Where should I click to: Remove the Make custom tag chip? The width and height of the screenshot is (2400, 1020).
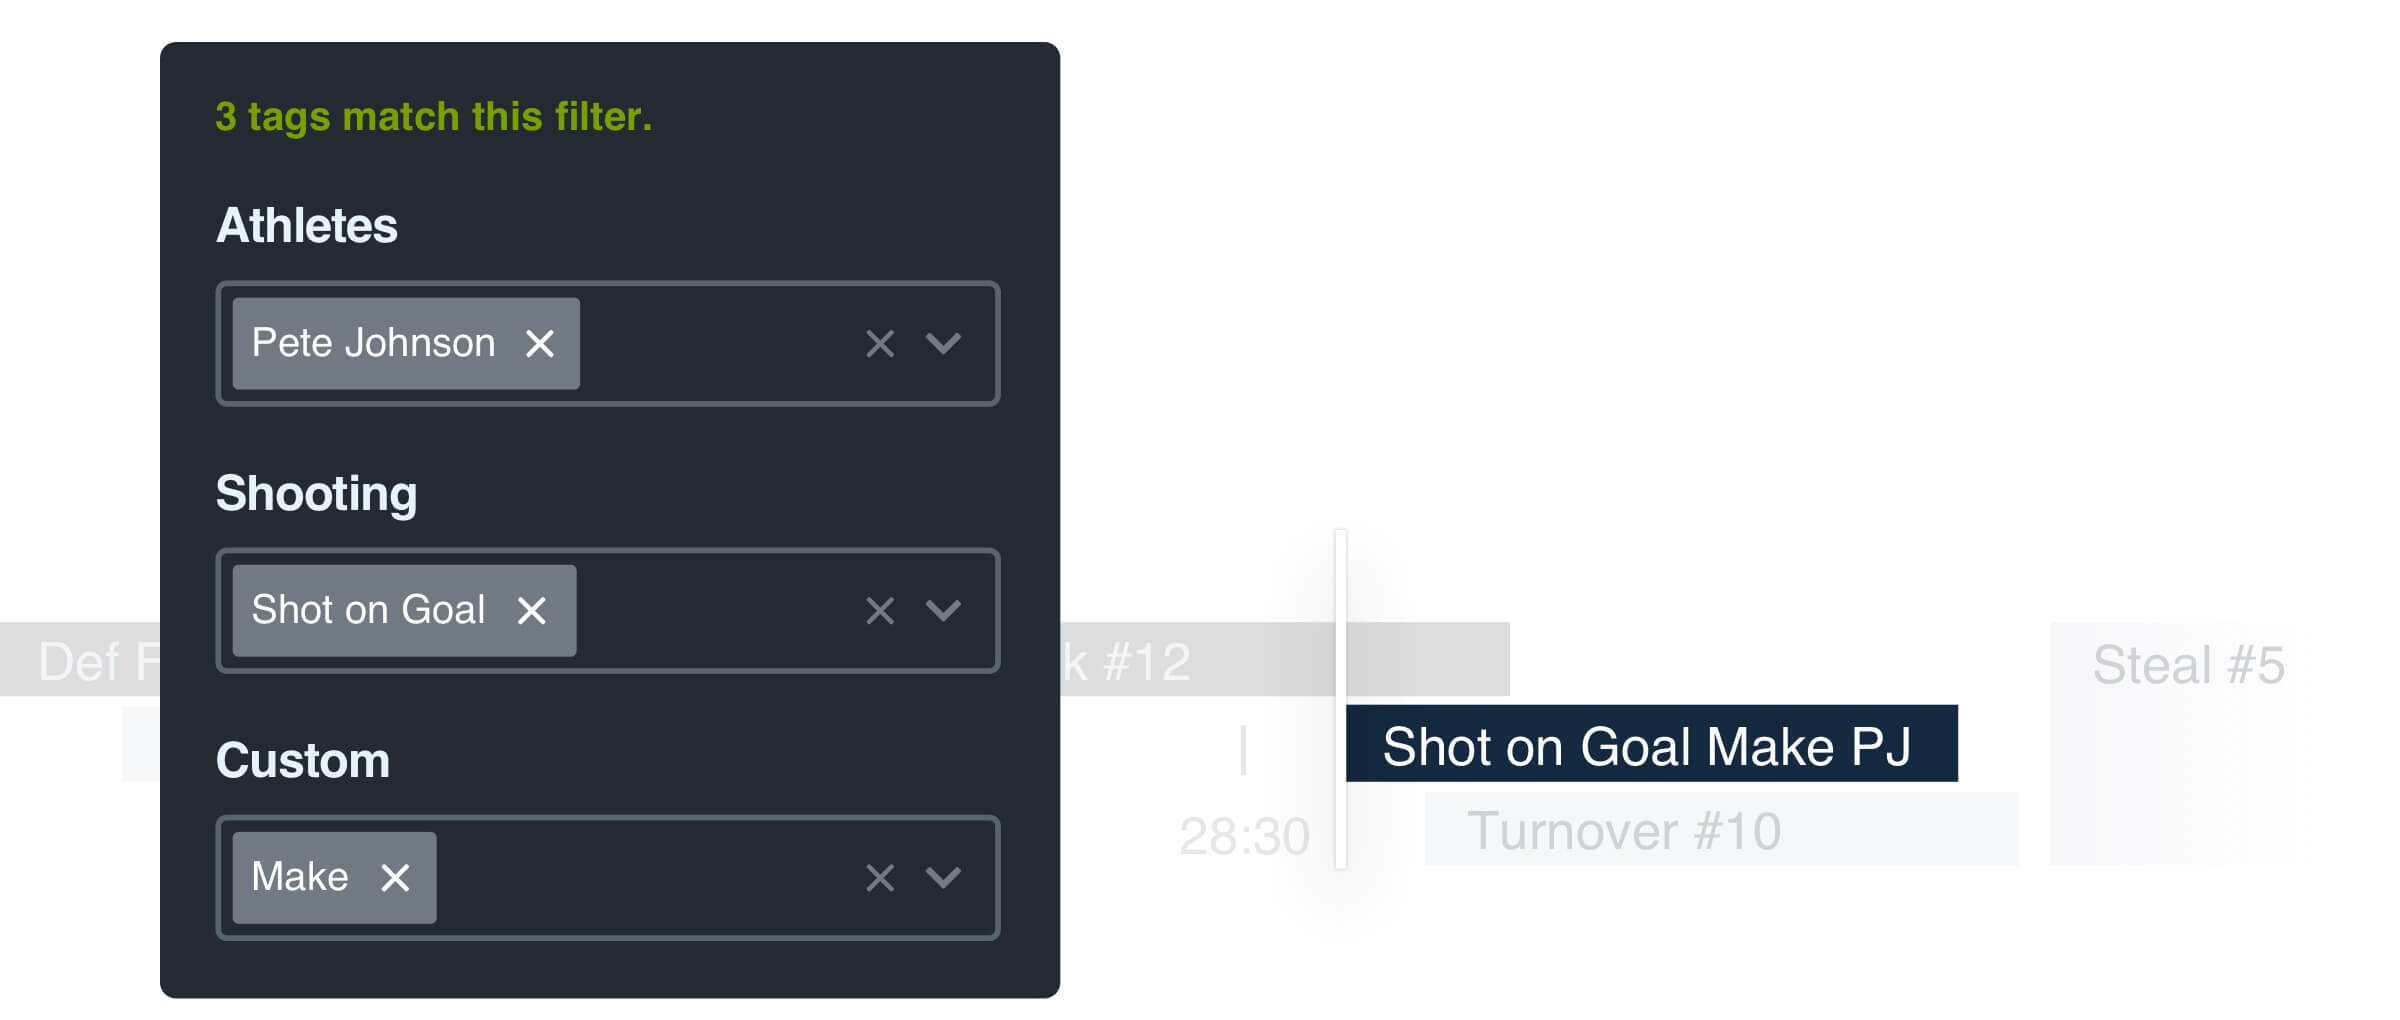click(396, 878)
